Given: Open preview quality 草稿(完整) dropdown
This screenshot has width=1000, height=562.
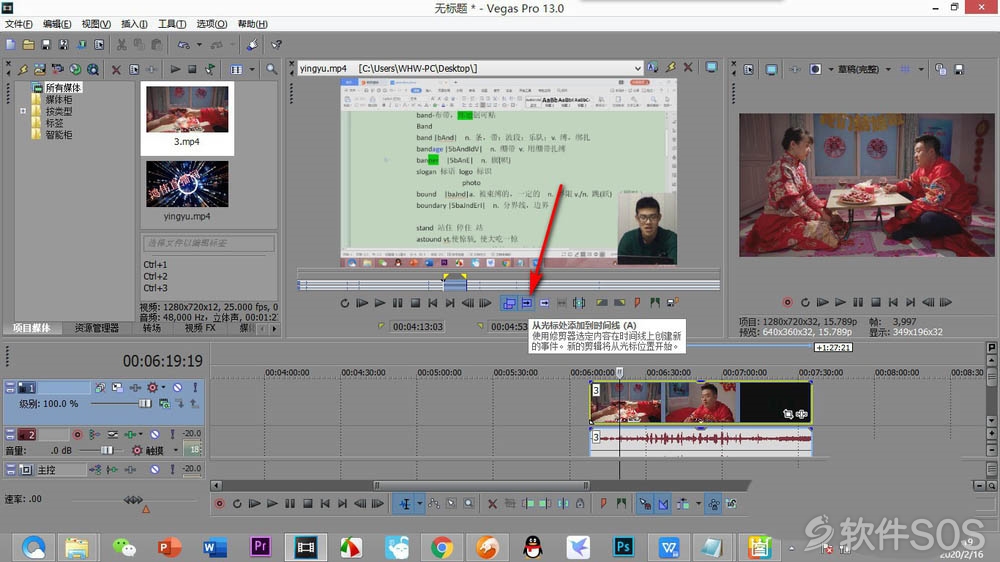Looking at the screenshot, I should click(x=888, y=69).
